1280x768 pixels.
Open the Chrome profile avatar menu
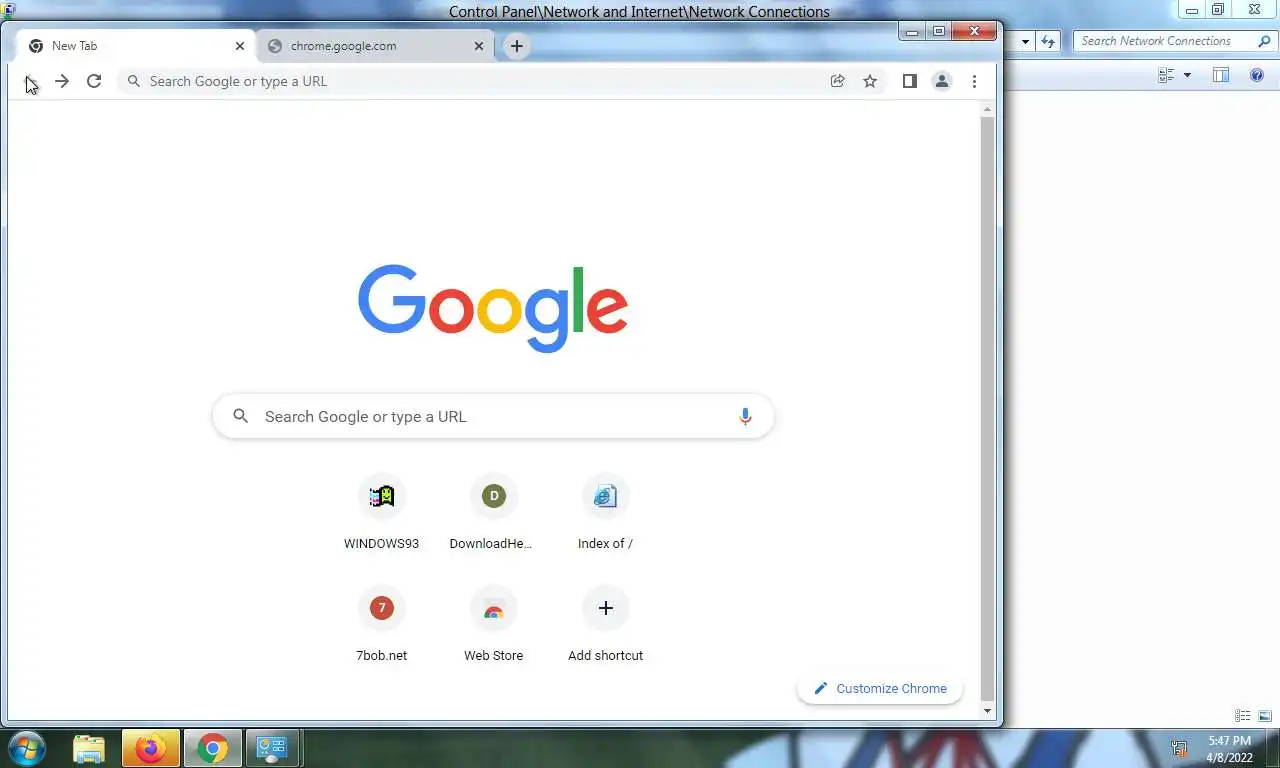click(x=941, y=81)
